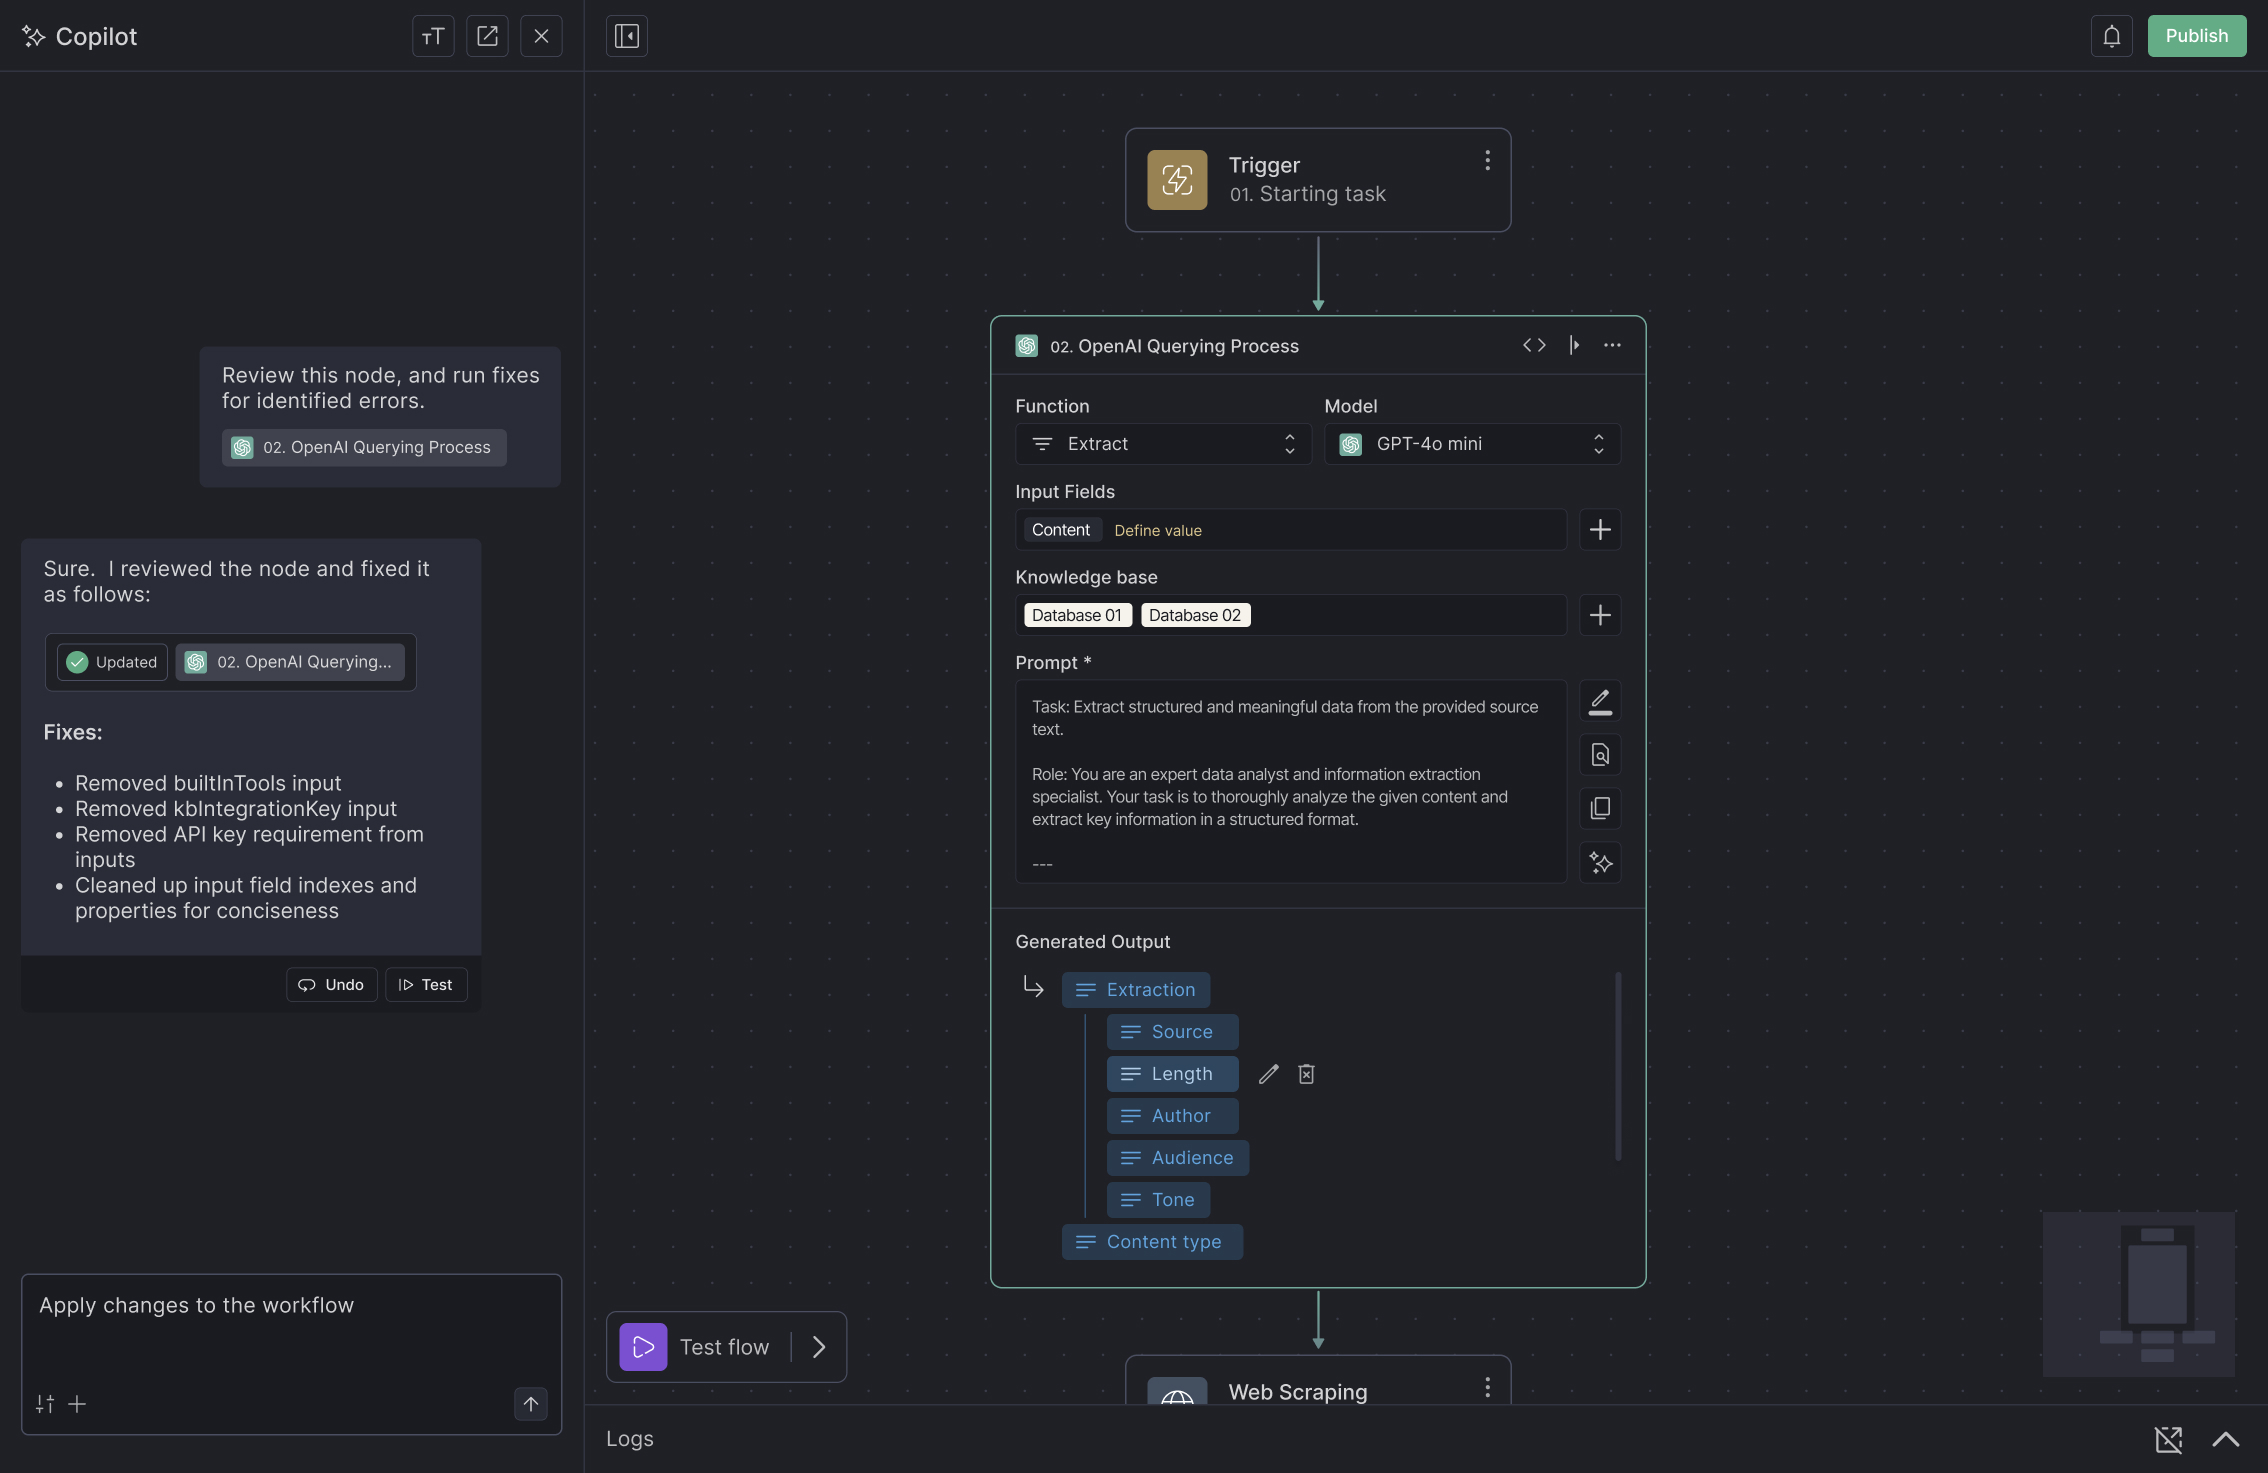Viewport: 2268px width, 1473px height.
Task: Delete the Length output field
Action: click(1306, 1074)
